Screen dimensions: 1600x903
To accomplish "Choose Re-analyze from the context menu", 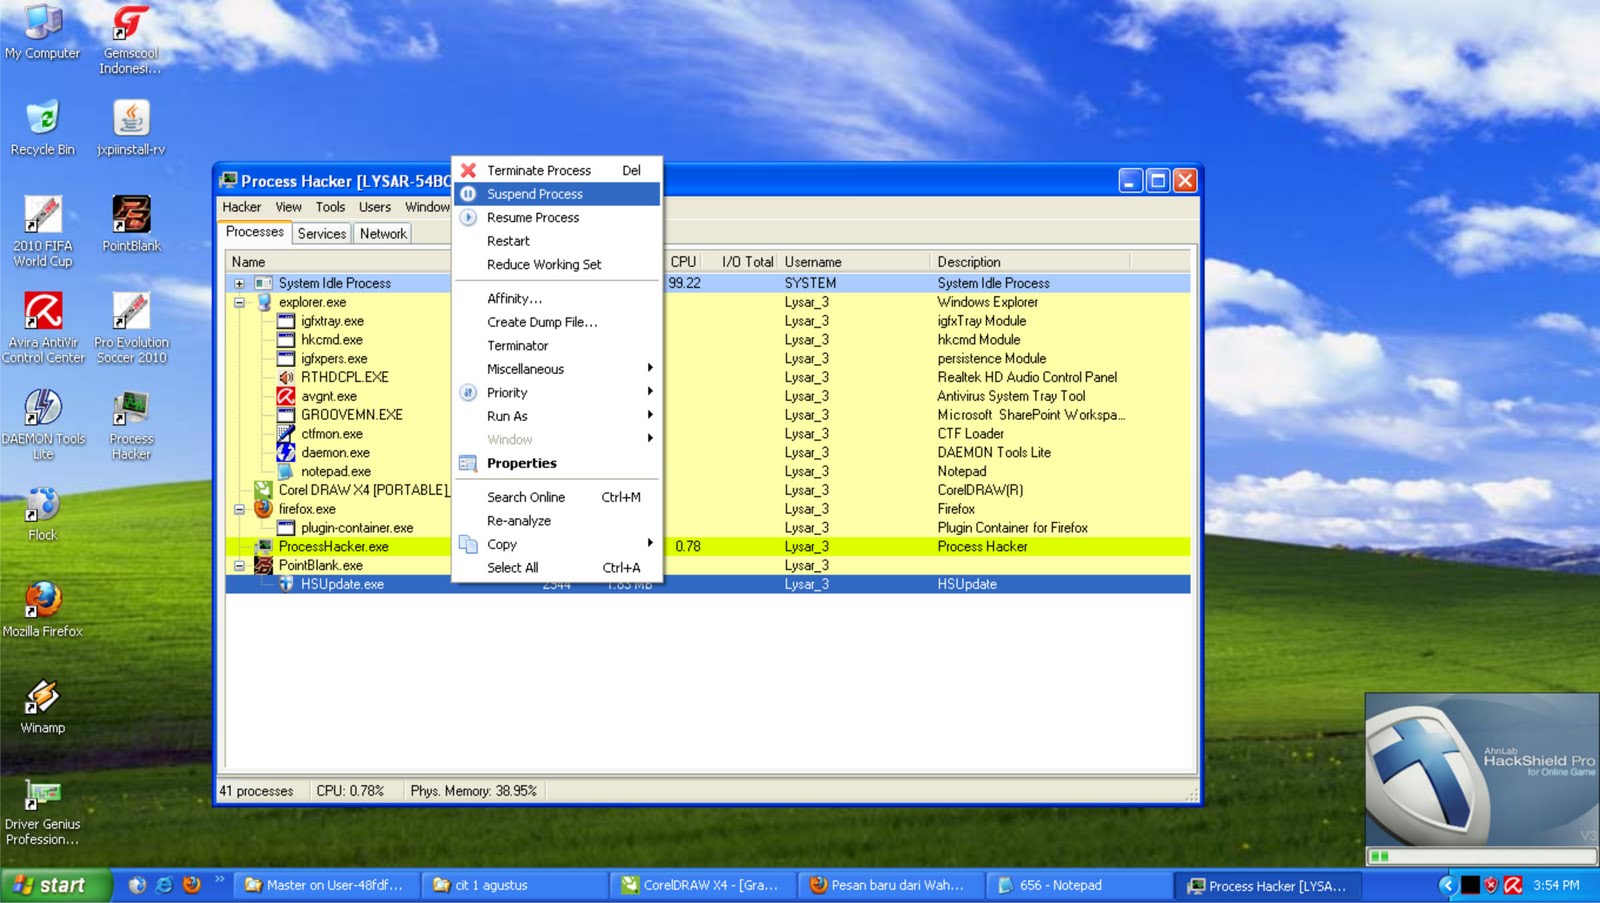I will (557, 520).
